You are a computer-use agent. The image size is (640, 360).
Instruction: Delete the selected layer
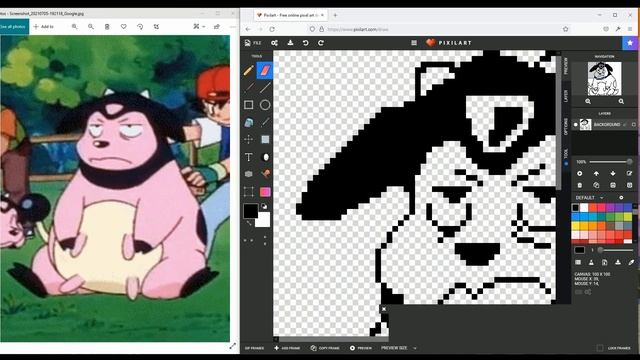tap(580, 185)
